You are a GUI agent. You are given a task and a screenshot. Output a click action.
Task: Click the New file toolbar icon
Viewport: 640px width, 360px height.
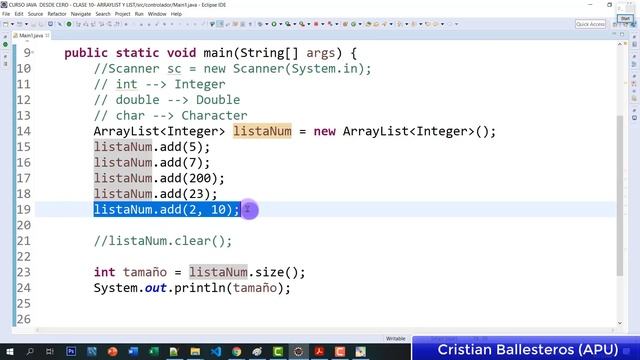[x=6, y=24]
